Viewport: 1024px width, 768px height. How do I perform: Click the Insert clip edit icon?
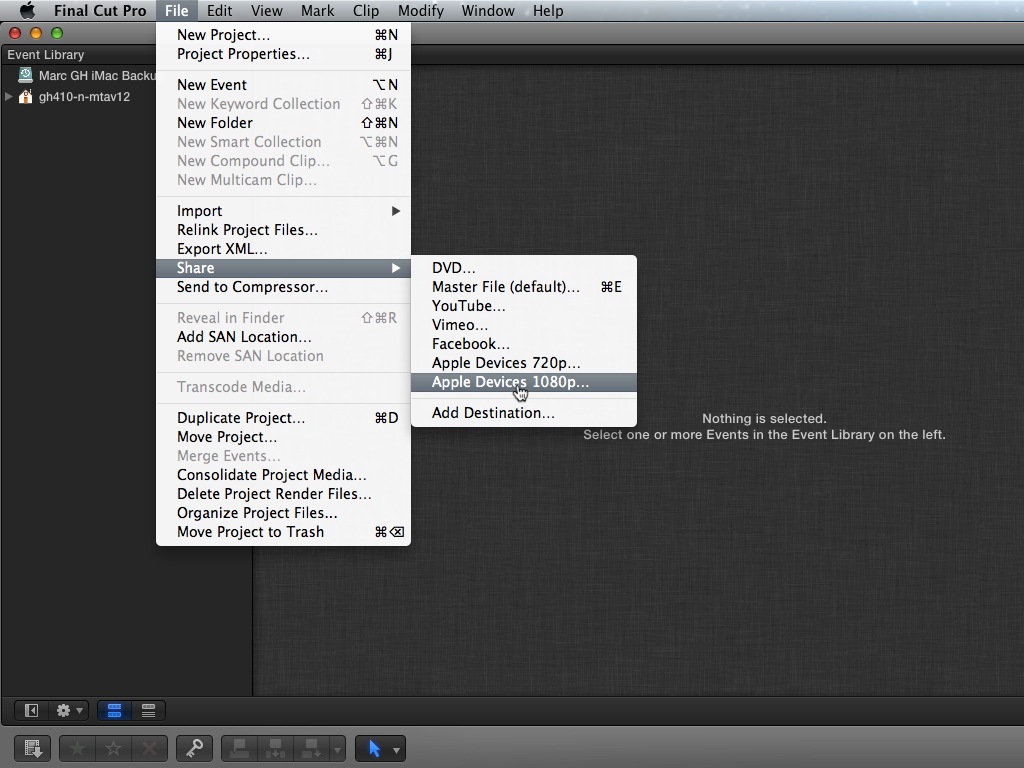pyautogui.click(x=275, y=748)
